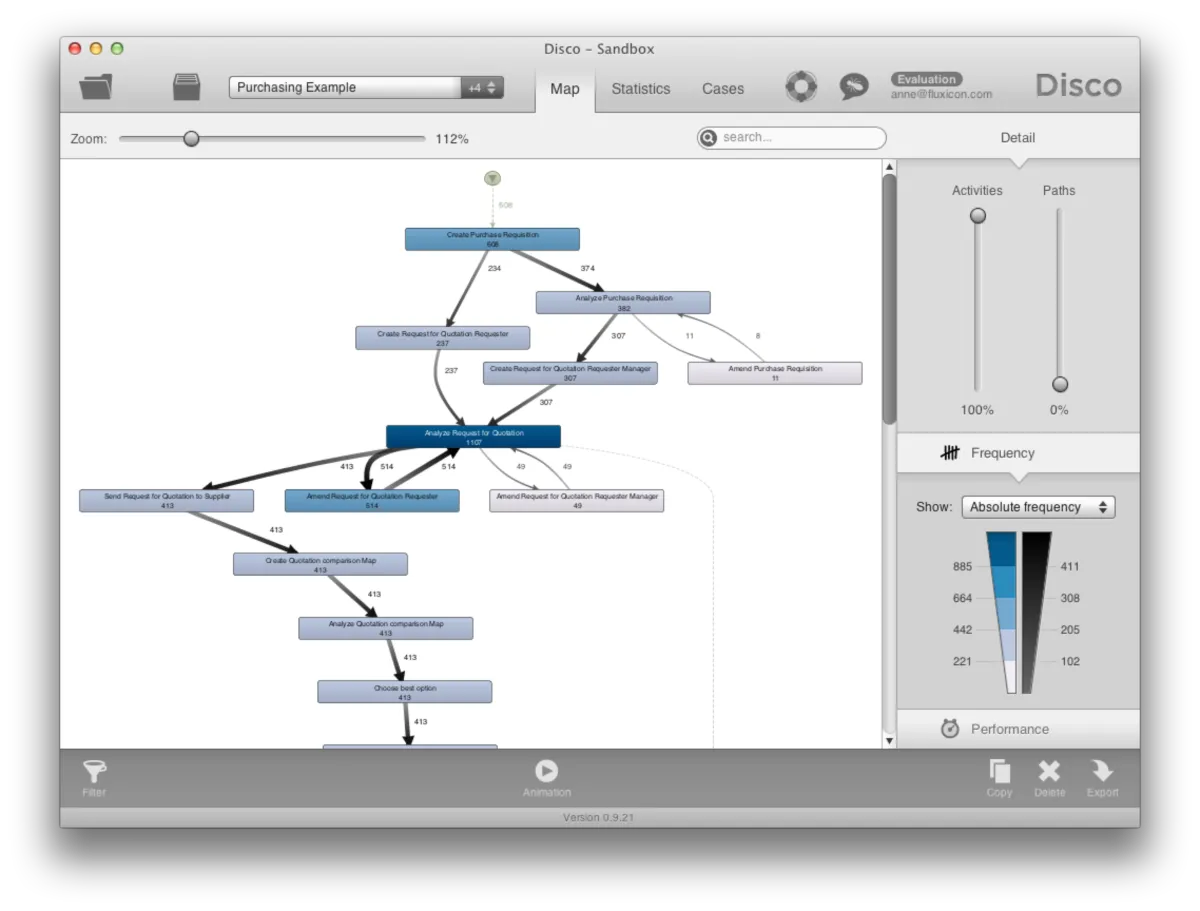Click the search magnifier icon
The height and width of the screenshot is (911, 1200).
click(x=709, y=138)
